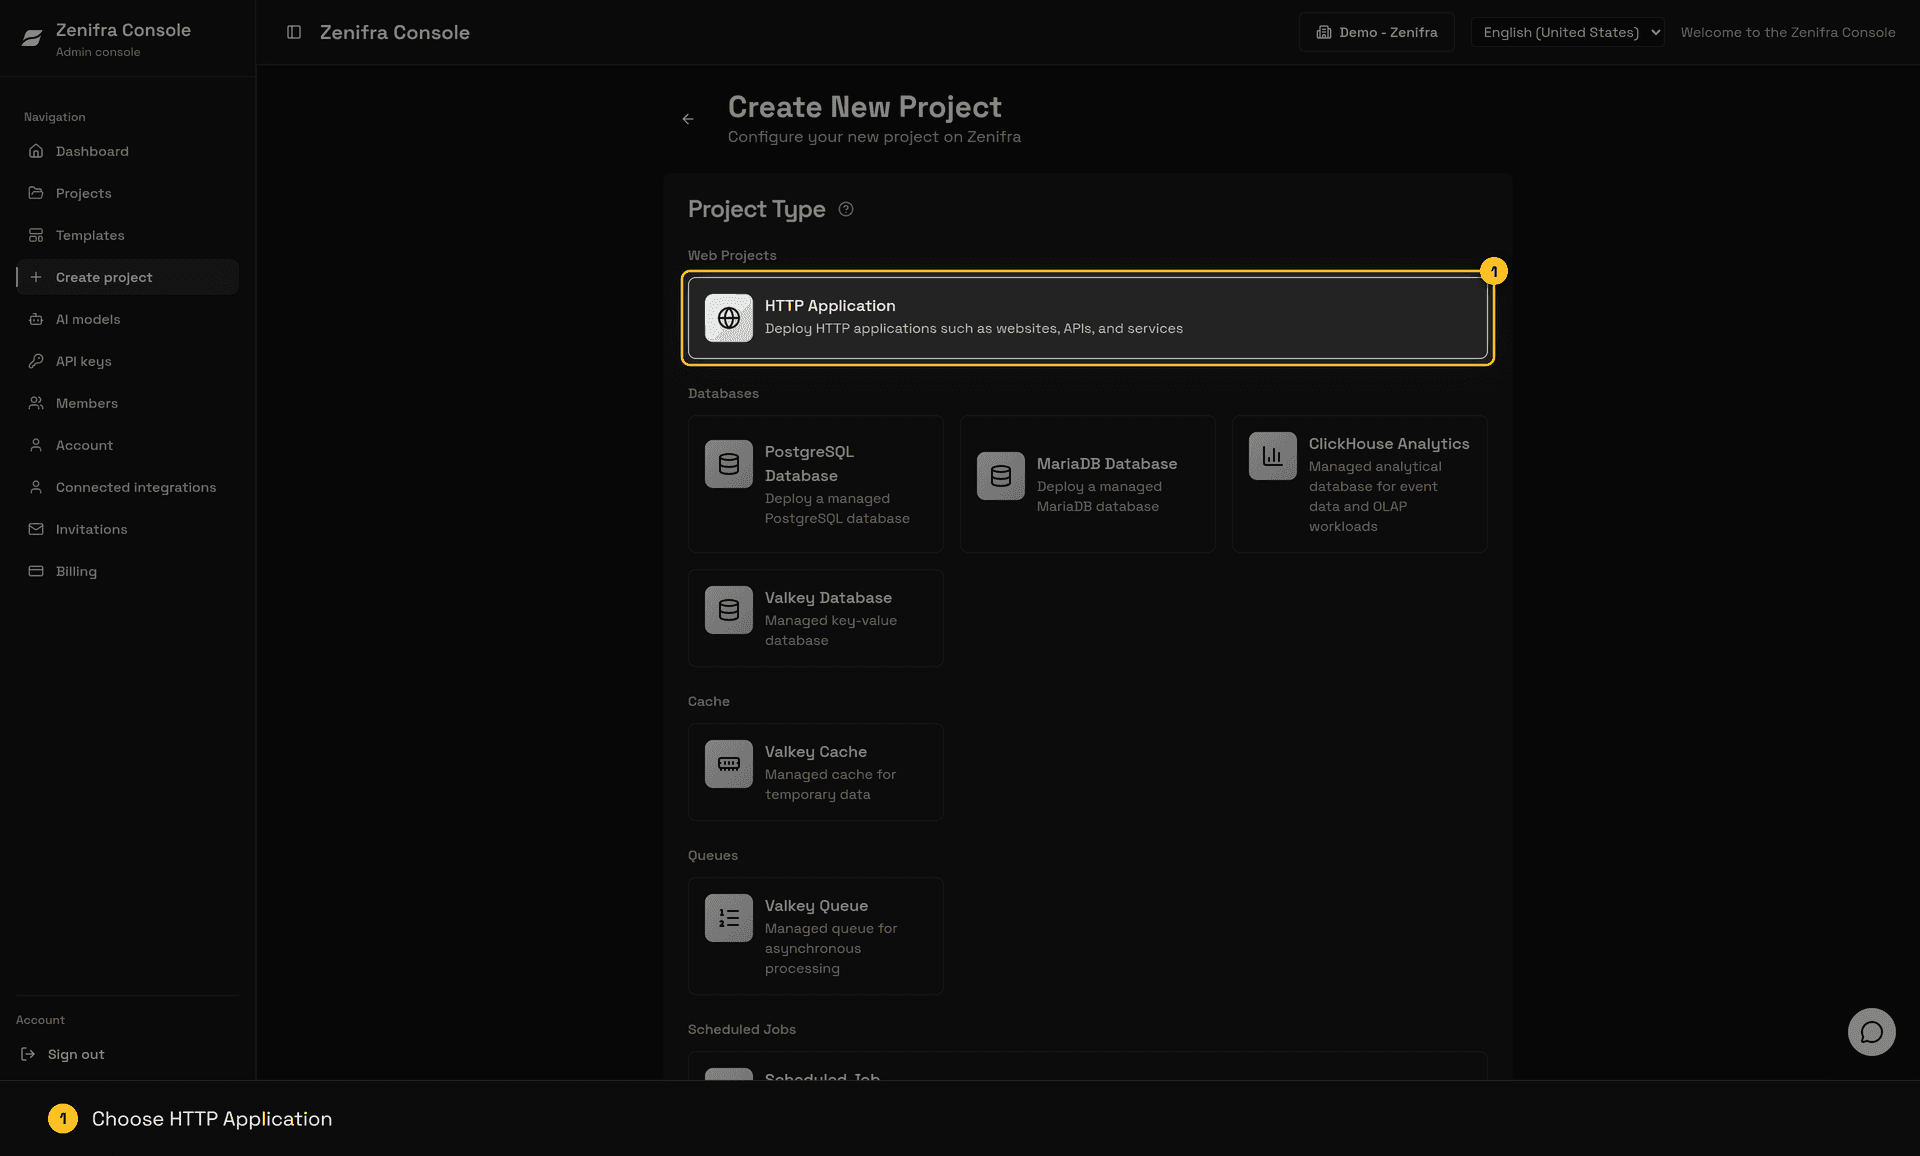Open the English (United States) language dropdown
The height and width of the screenshot is (1156, 1920).
click(1567, 32)
